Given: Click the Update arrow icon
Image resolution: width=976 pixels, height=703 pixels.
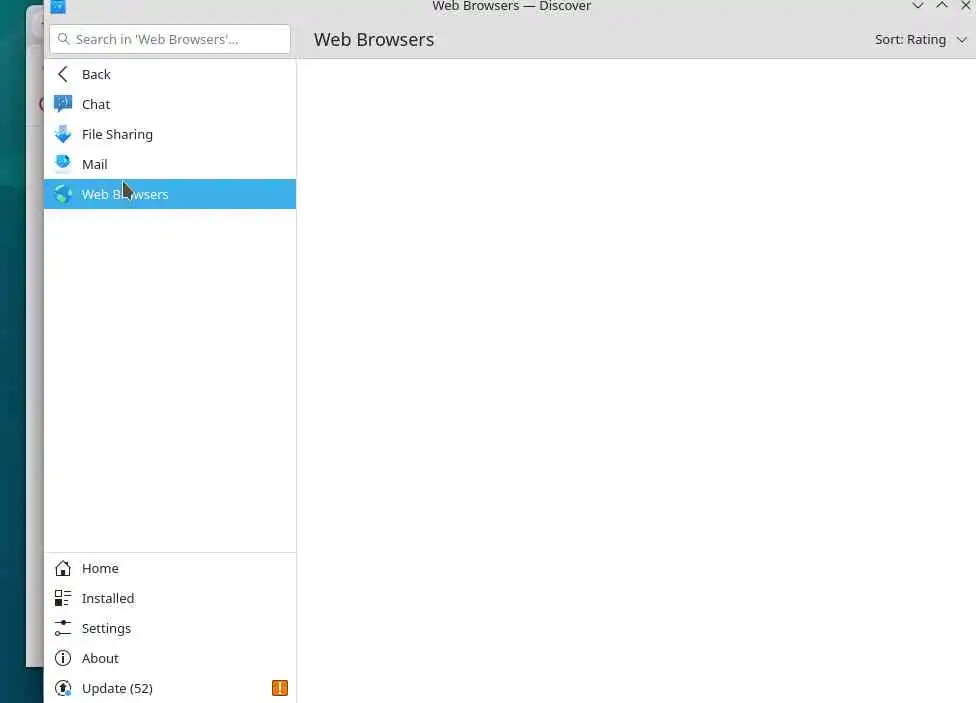Looking at the screenshot, I should [x=63, y=687].
